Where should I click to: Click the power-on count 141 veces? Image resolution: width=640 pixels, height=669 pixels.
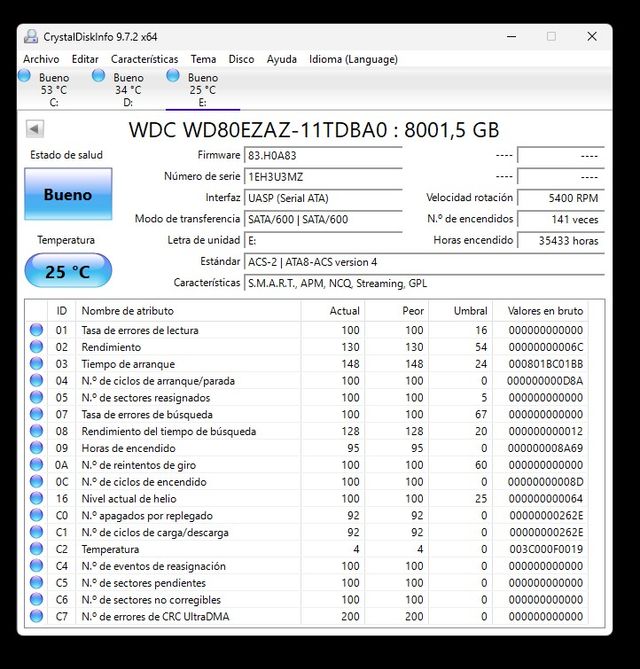561,219
